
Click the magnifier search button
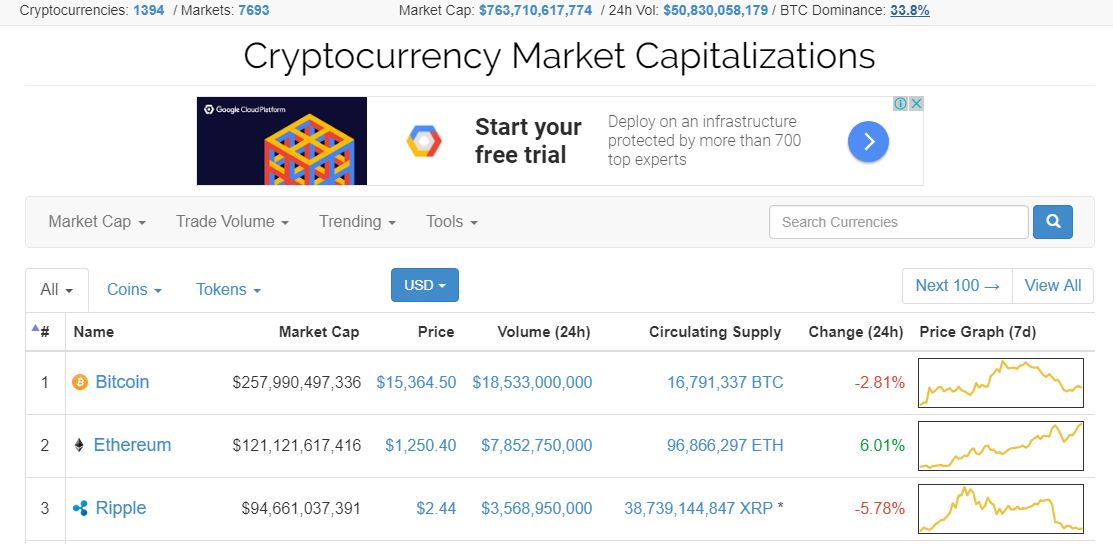[1053, 222]
